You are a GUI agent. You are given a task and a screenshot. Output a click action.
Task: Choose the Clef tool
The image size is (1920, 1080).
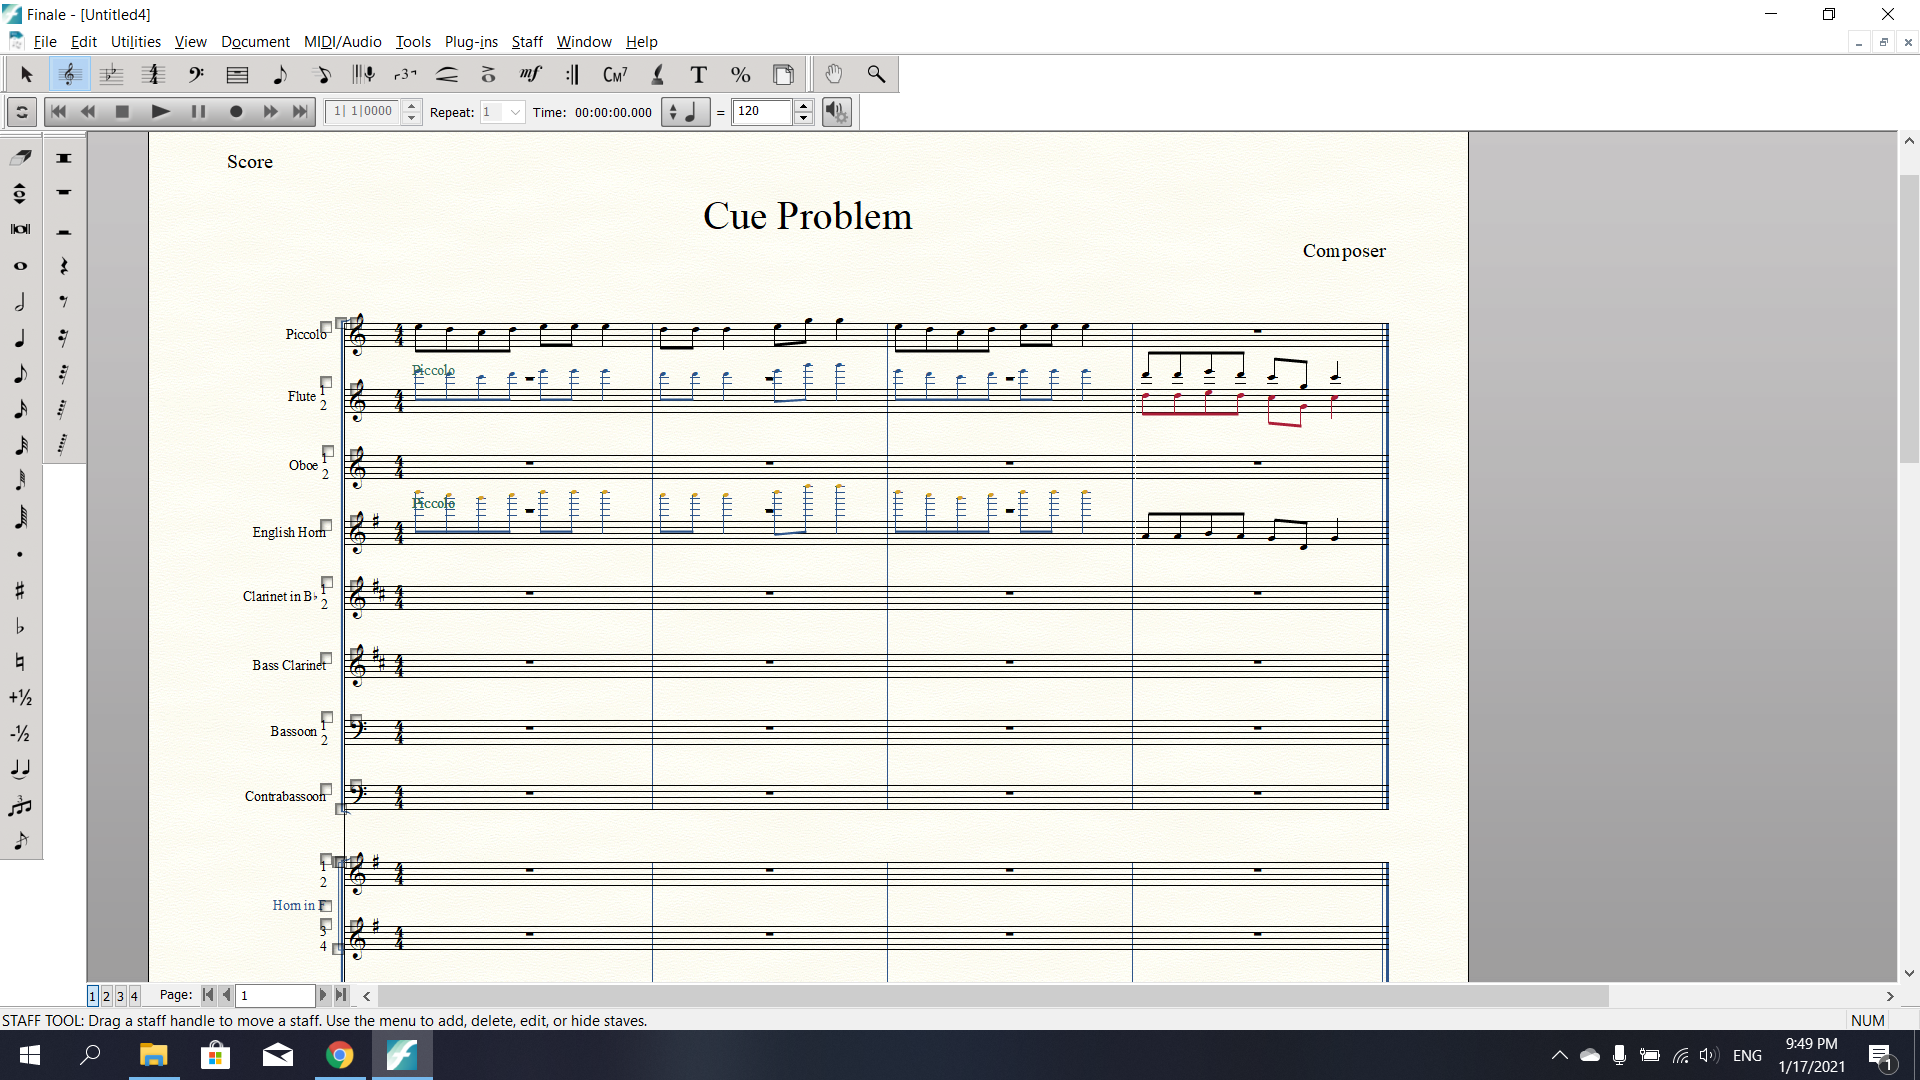[x=196, y=74]
